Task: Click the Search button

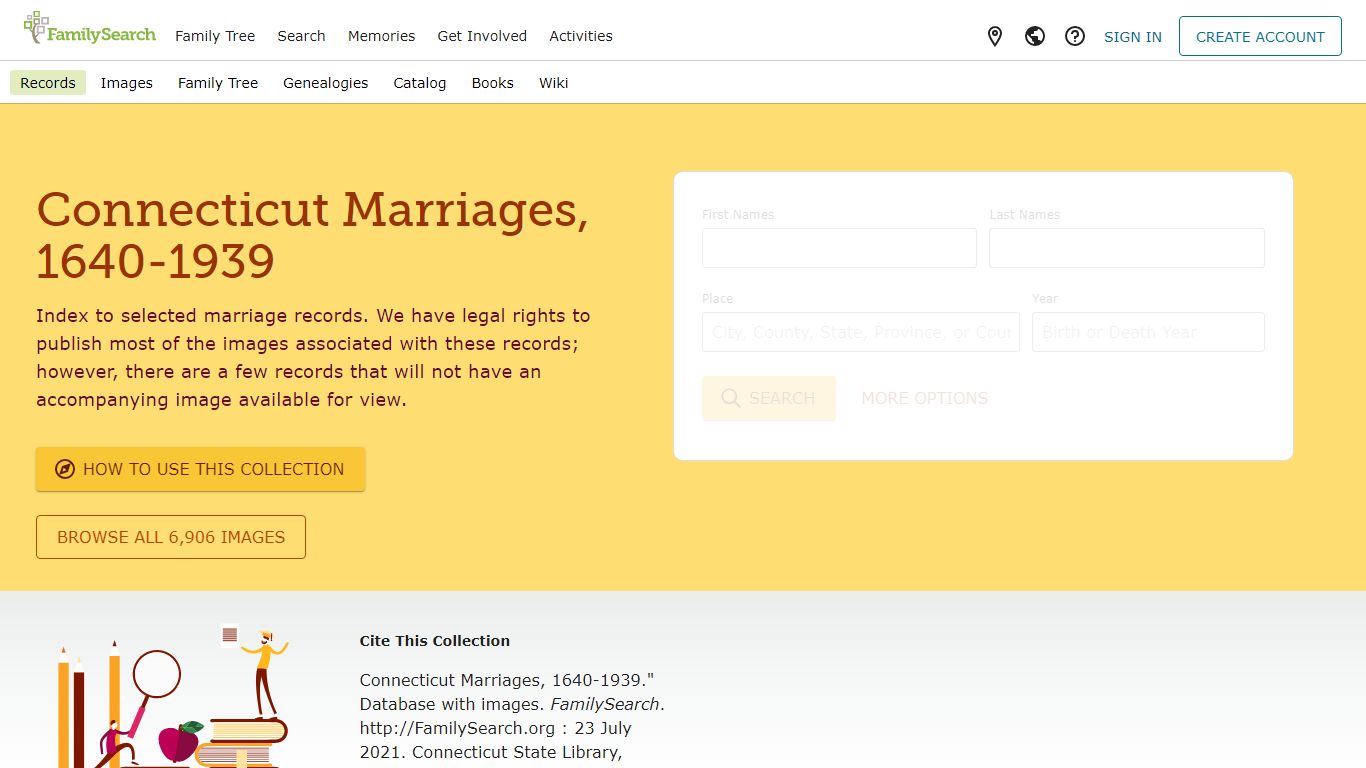Action: [769, 398]
